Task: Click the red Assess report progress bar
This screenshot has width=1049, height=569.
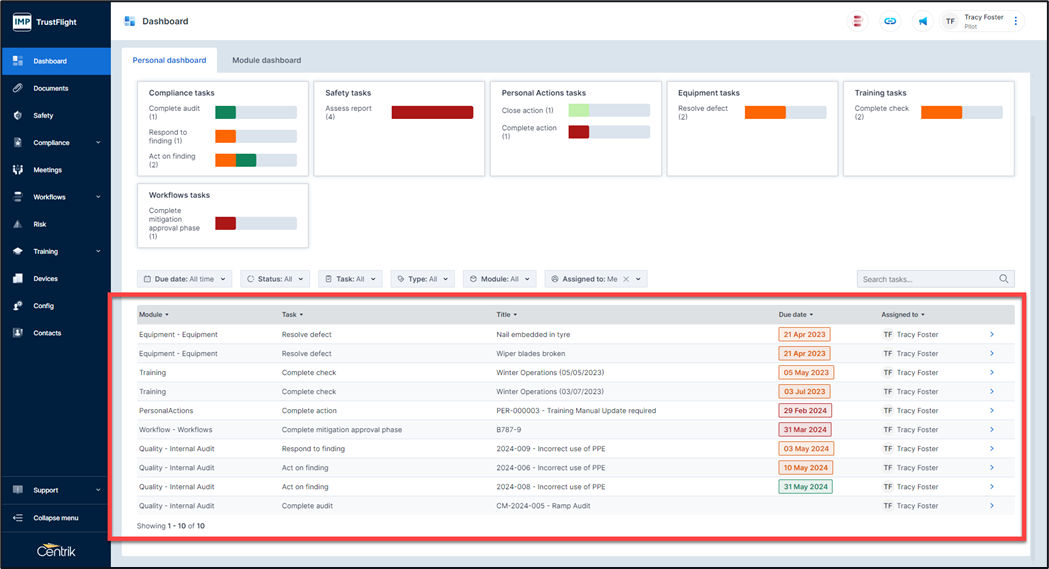Action: pos(432,113)
